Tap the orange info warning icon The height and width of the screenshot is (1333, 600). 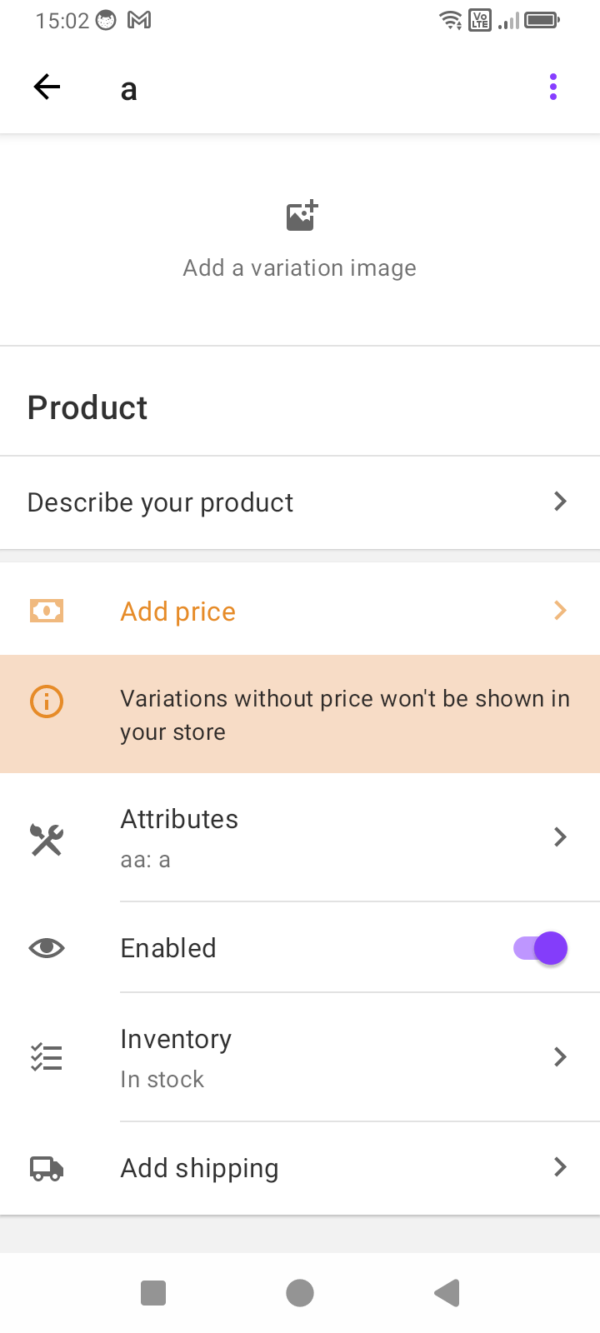click(x=47, y=702)
